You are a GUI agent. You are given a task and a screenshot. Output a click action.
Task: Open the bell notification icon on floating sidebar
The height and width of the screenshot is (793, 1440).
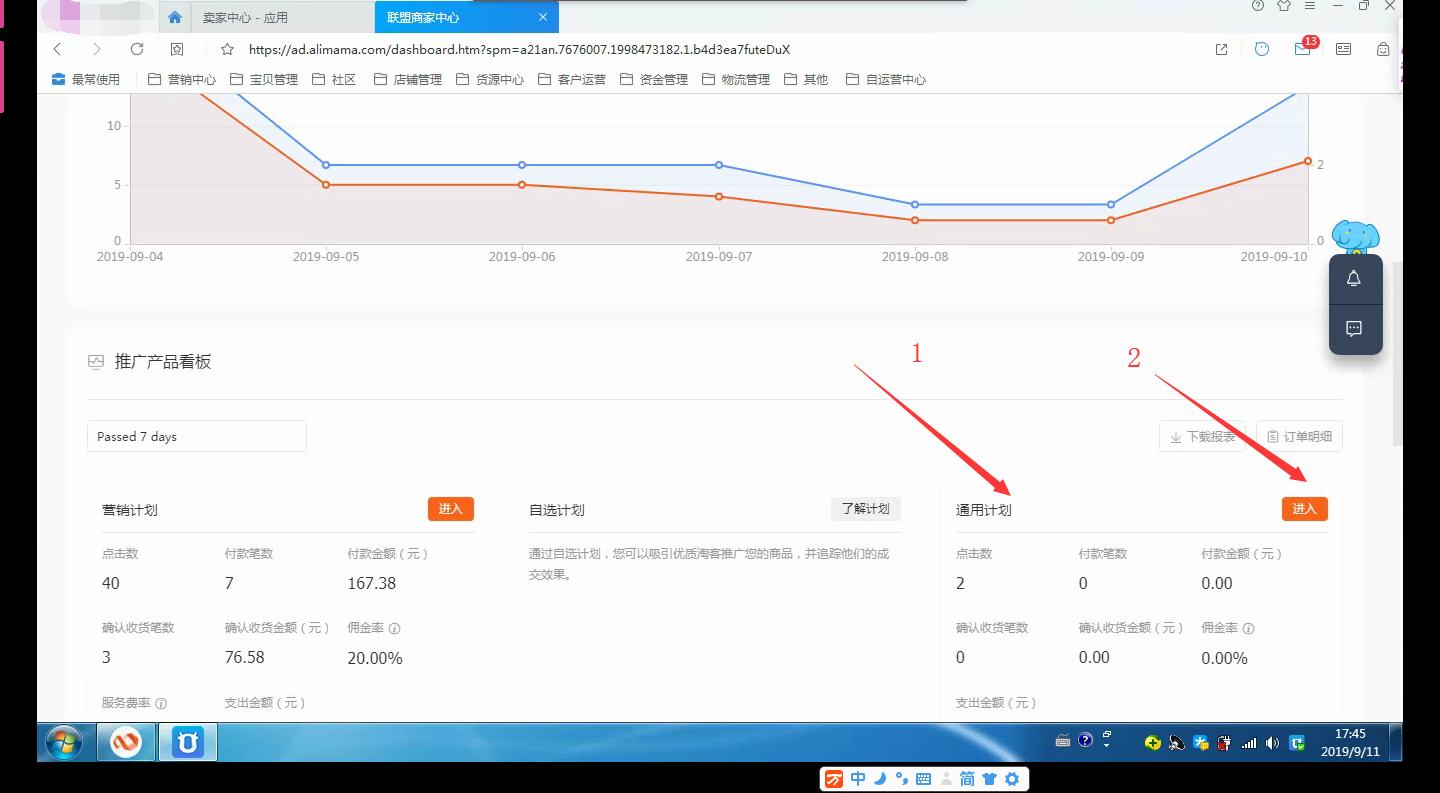(1354, 278)
